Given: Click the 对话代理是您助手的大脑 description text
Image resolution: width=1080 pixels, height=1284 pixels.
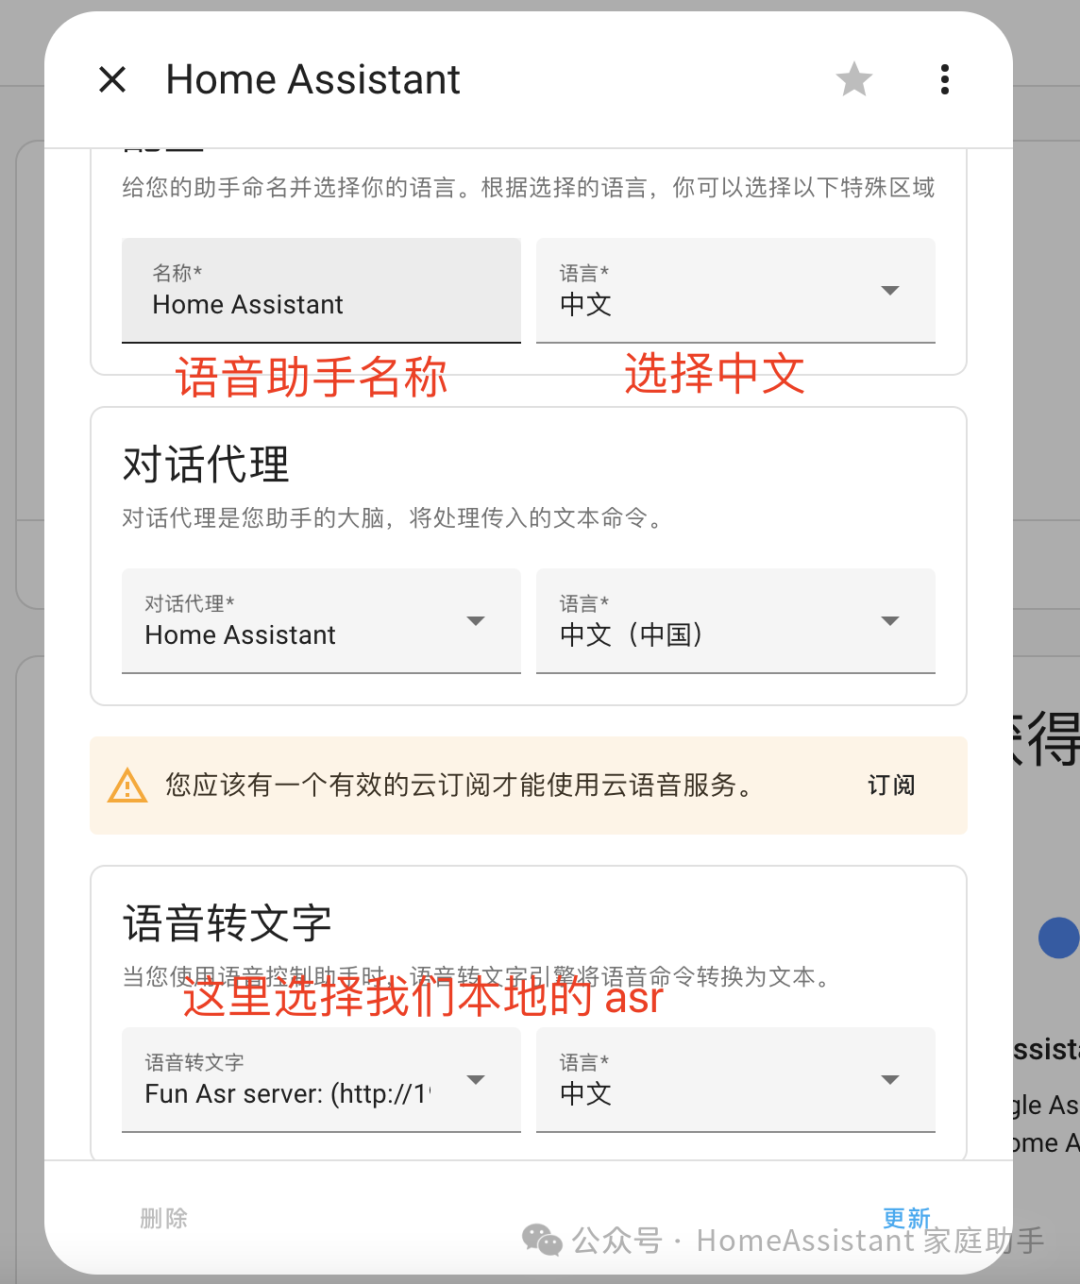Looking at the screenshot, I should click(x=392, y=518).
